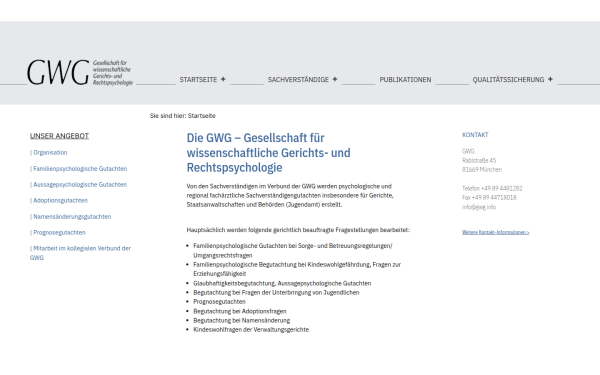Click the info@gwg.info email address
600x375 pixels.
click(479, 207)
